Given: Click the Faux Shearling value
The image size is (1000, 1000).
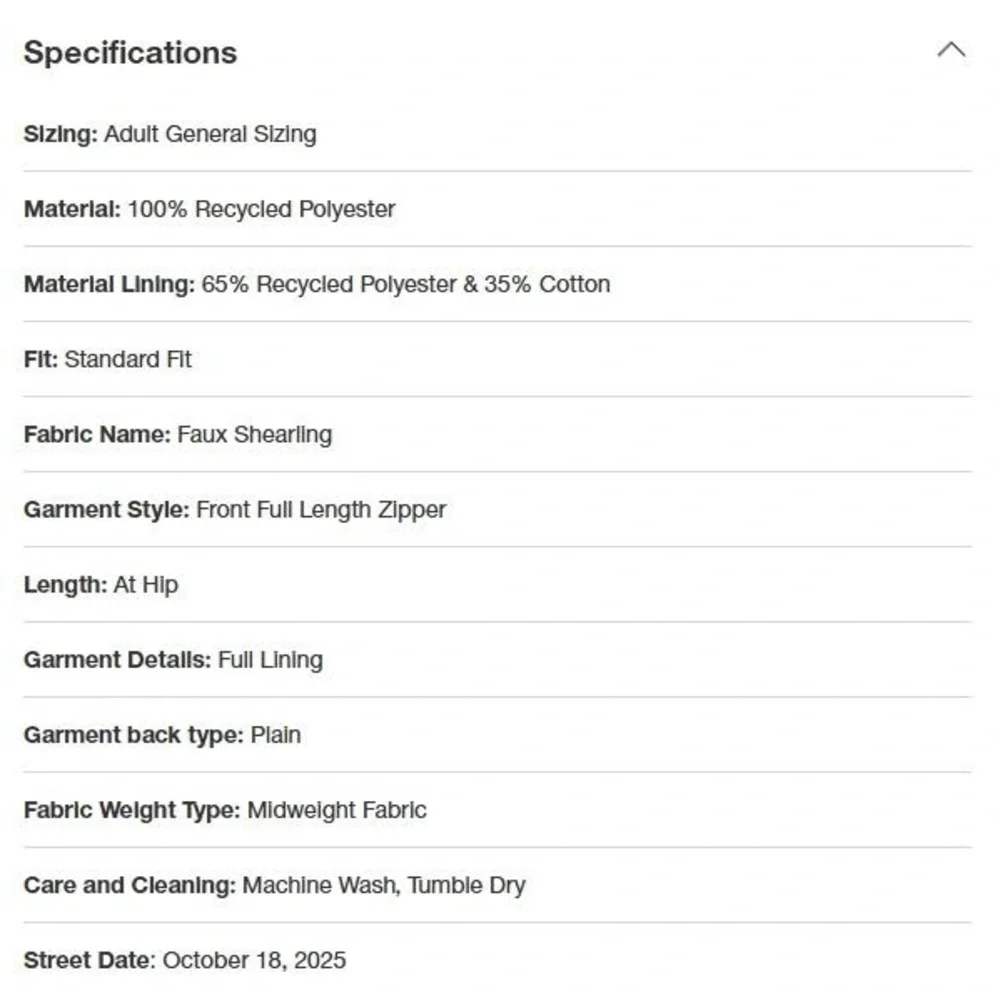Looking at the screenshot, I should (x=254, y=434).
